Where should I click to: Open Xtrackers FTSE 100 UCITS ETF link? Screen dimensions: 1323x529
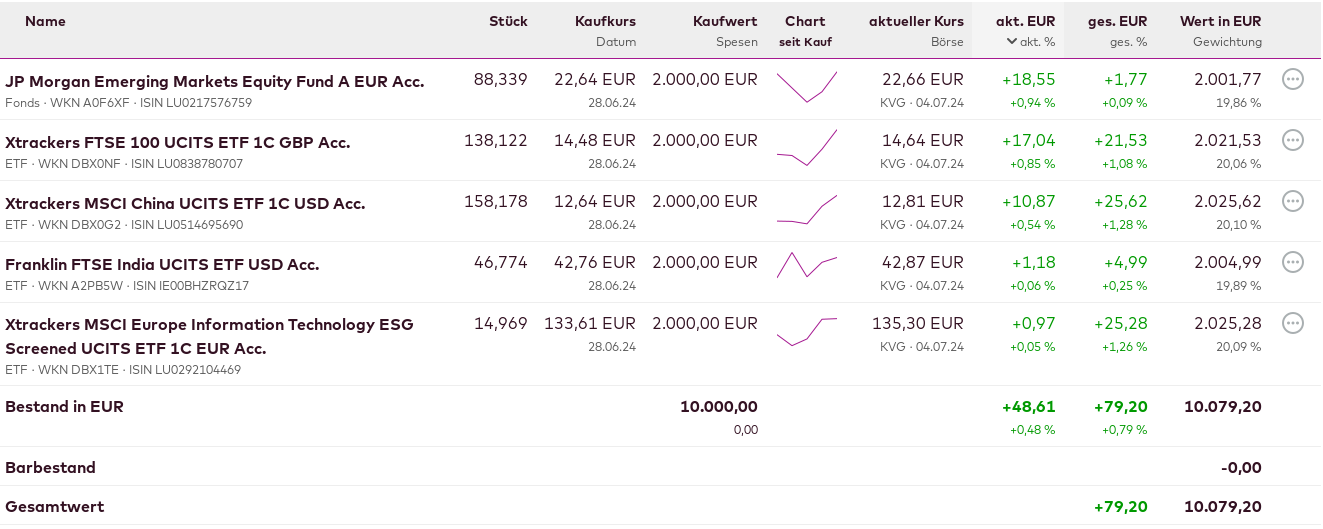pyautogui.click(x=177, y=142)
